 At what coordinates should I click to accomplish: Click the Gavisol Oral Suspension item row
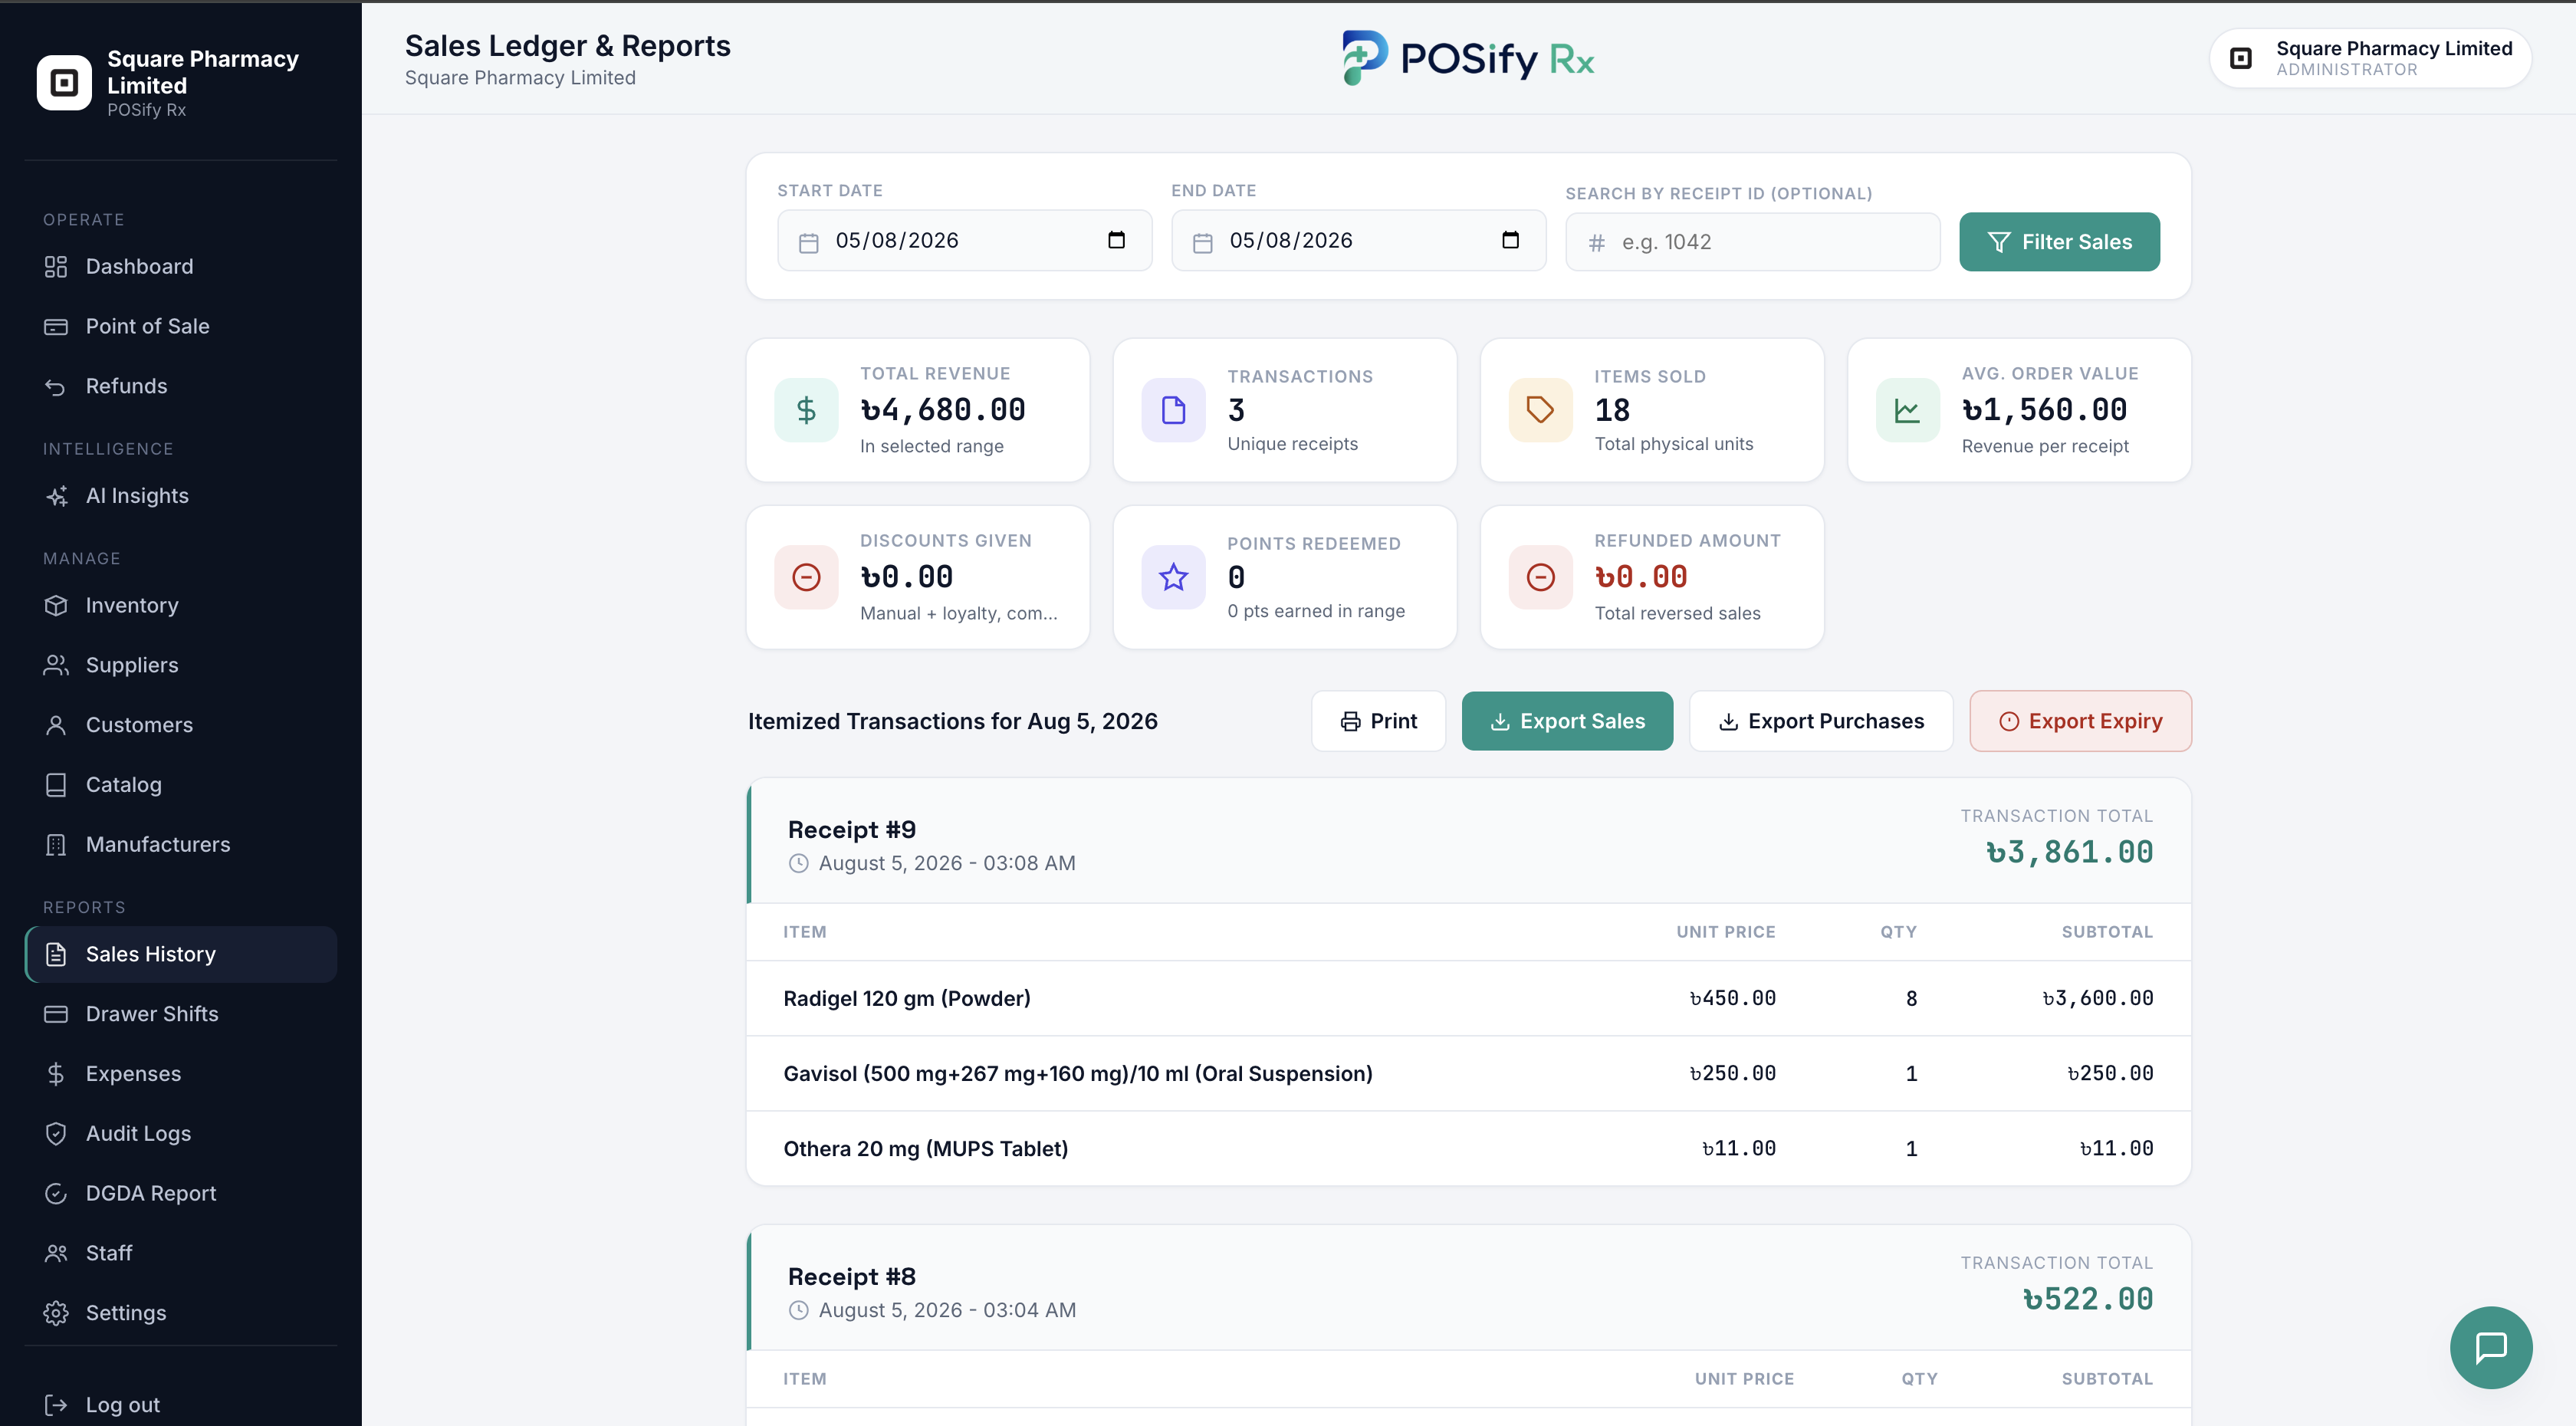[x=1468, y=1073]
